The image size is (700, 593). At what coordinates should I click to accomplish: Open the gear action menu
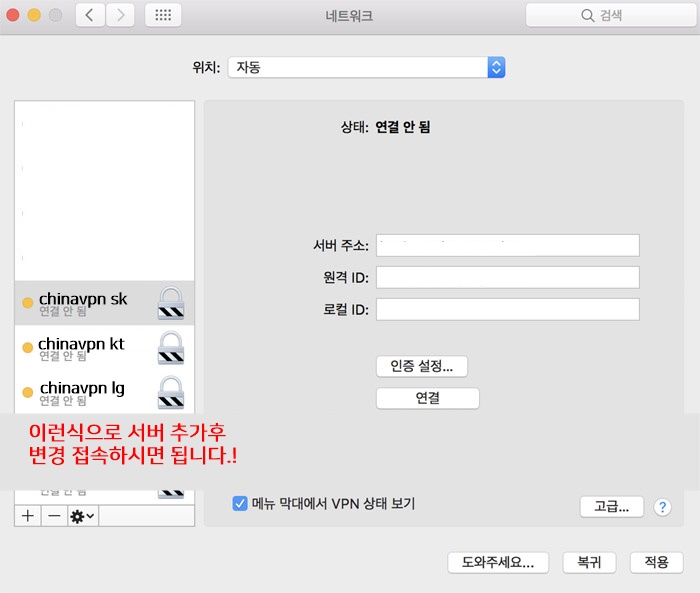pyautogui.click(x=82, y=515)
